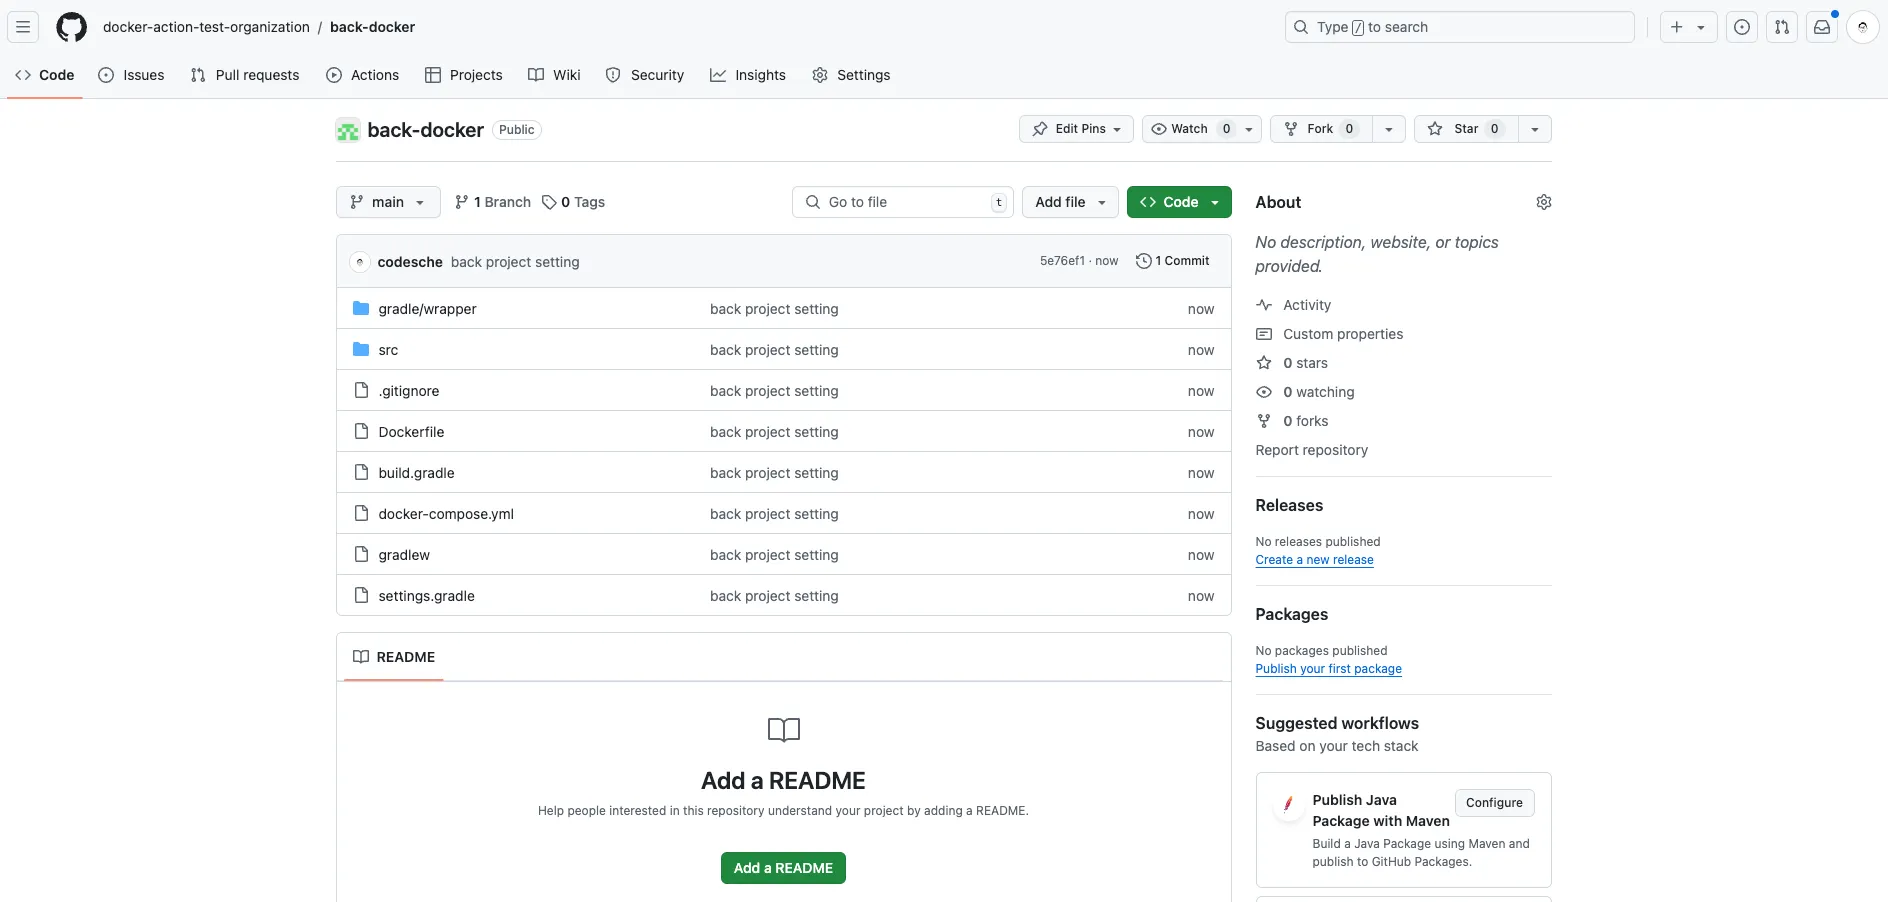
Task: Open the Add file dropdown
Action: tap(1070, 202)
